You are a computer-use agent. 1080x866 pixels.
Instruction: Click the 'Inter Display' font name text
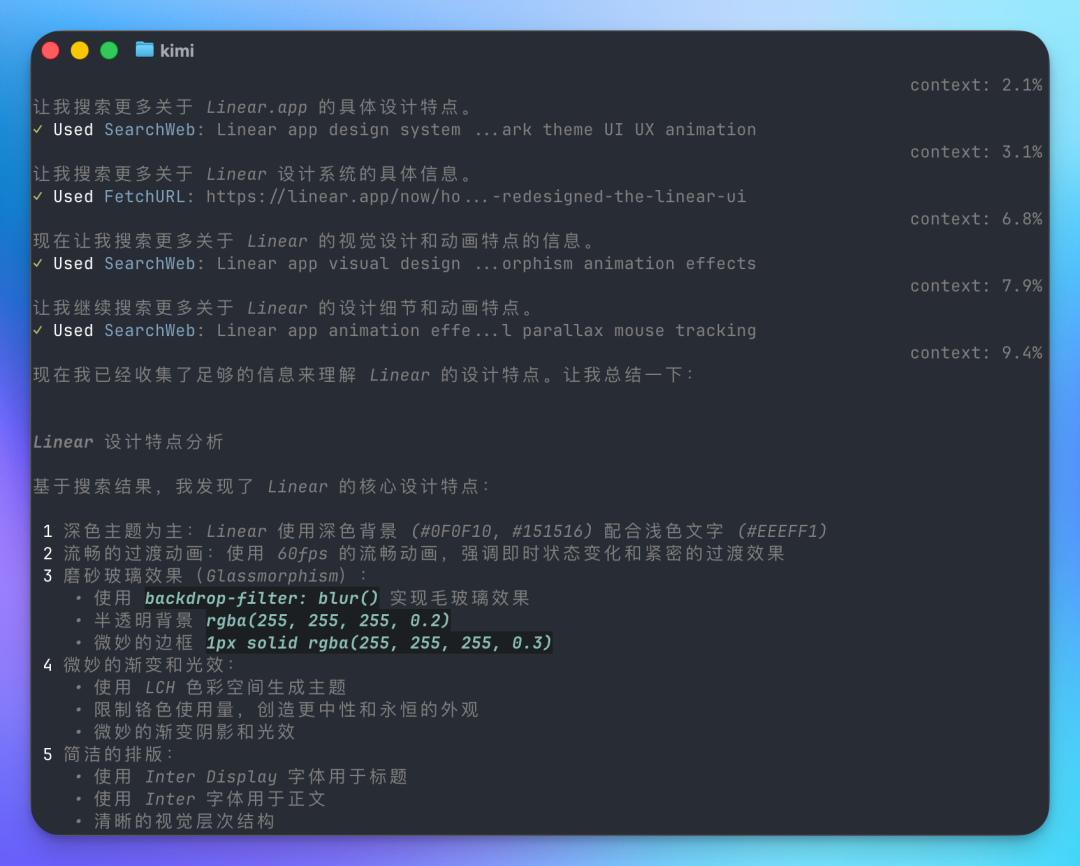pyautogui.click(x=211, y=777)
